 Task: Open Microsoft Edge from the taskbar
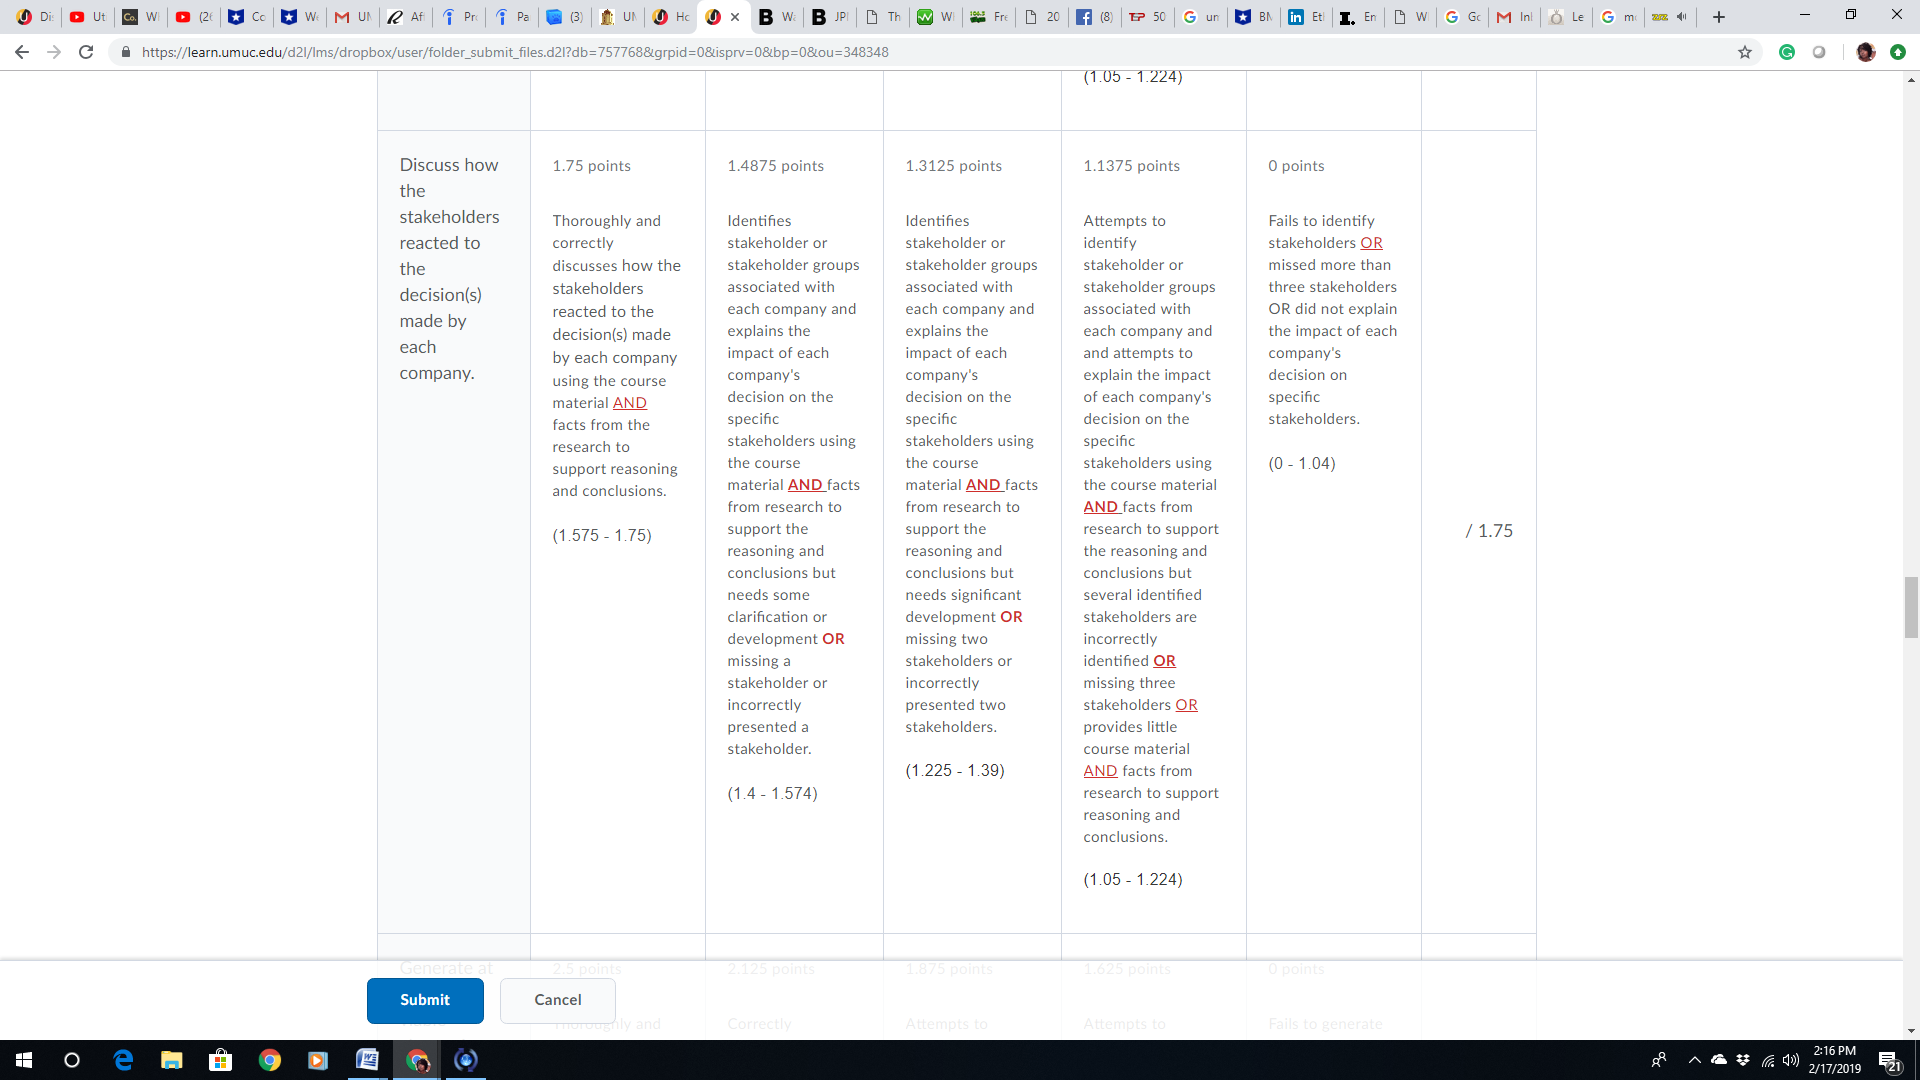pyautogui.click(x=123, y=1060)
